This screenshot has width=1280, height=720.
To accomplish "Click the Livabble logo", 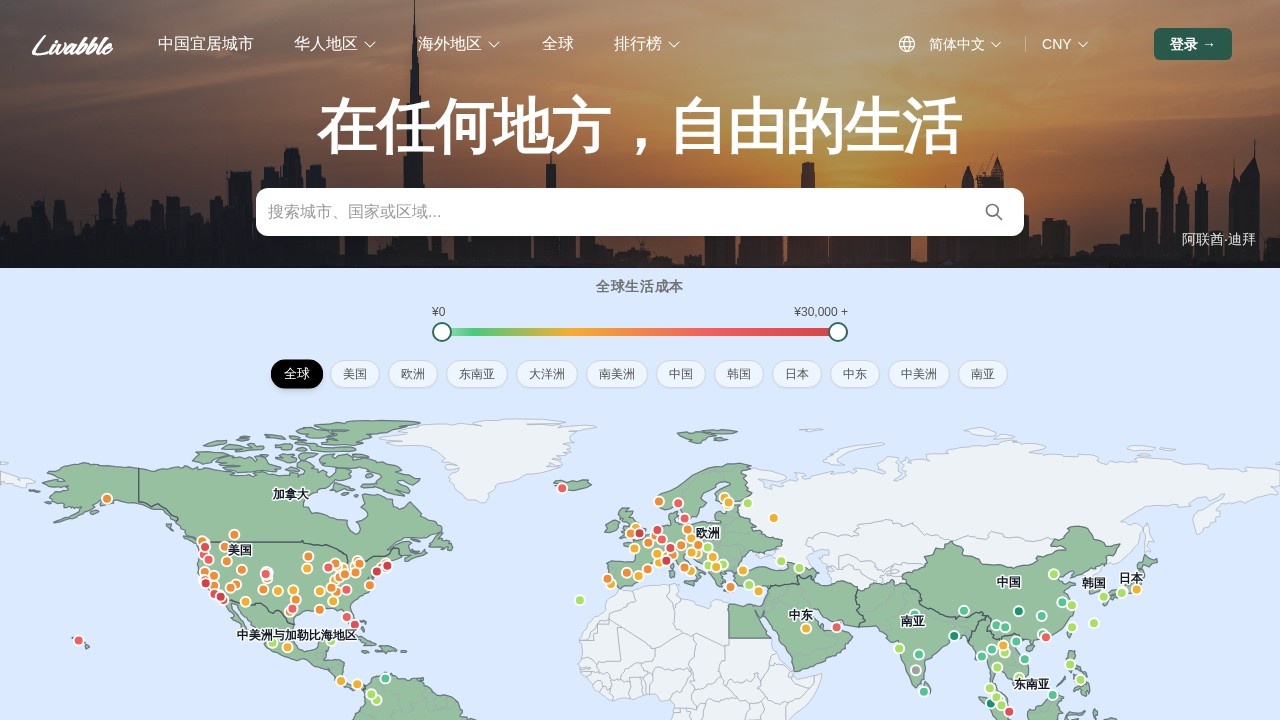I will coord(72,45).
